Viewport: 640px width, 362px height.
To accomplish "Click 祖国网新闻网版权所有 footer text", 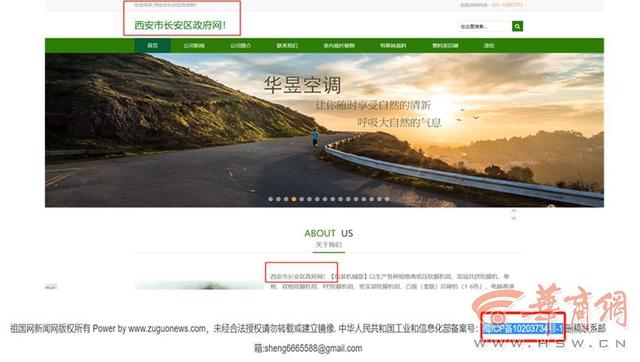I will [x=50, y=329].
